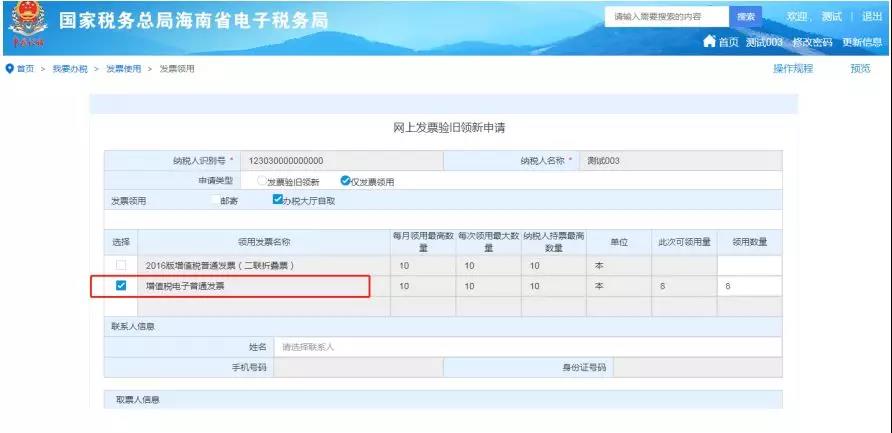The image size is (892, 433).
Task: Click the home icon next to 首页
Action: coord(709,42)
